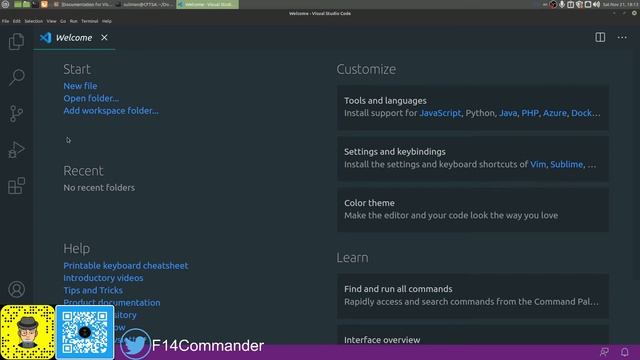Open Find and run all commands card

coord(473,296)
